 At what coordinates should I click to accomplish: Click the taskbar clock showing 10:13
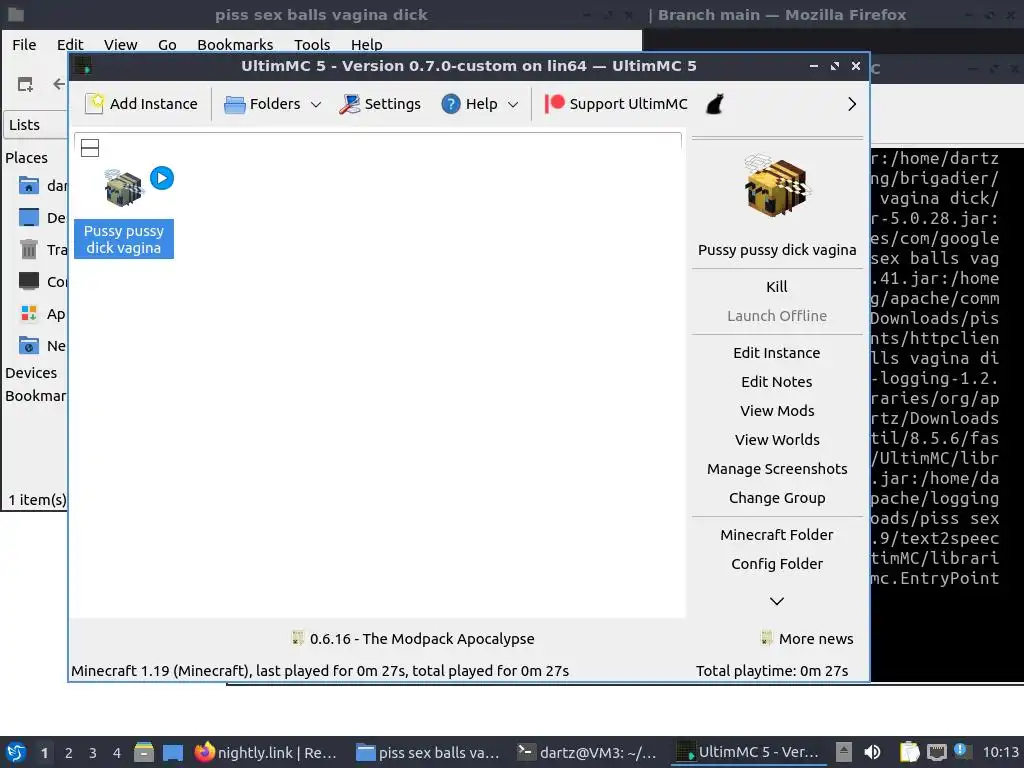(x=1000, y=752)
